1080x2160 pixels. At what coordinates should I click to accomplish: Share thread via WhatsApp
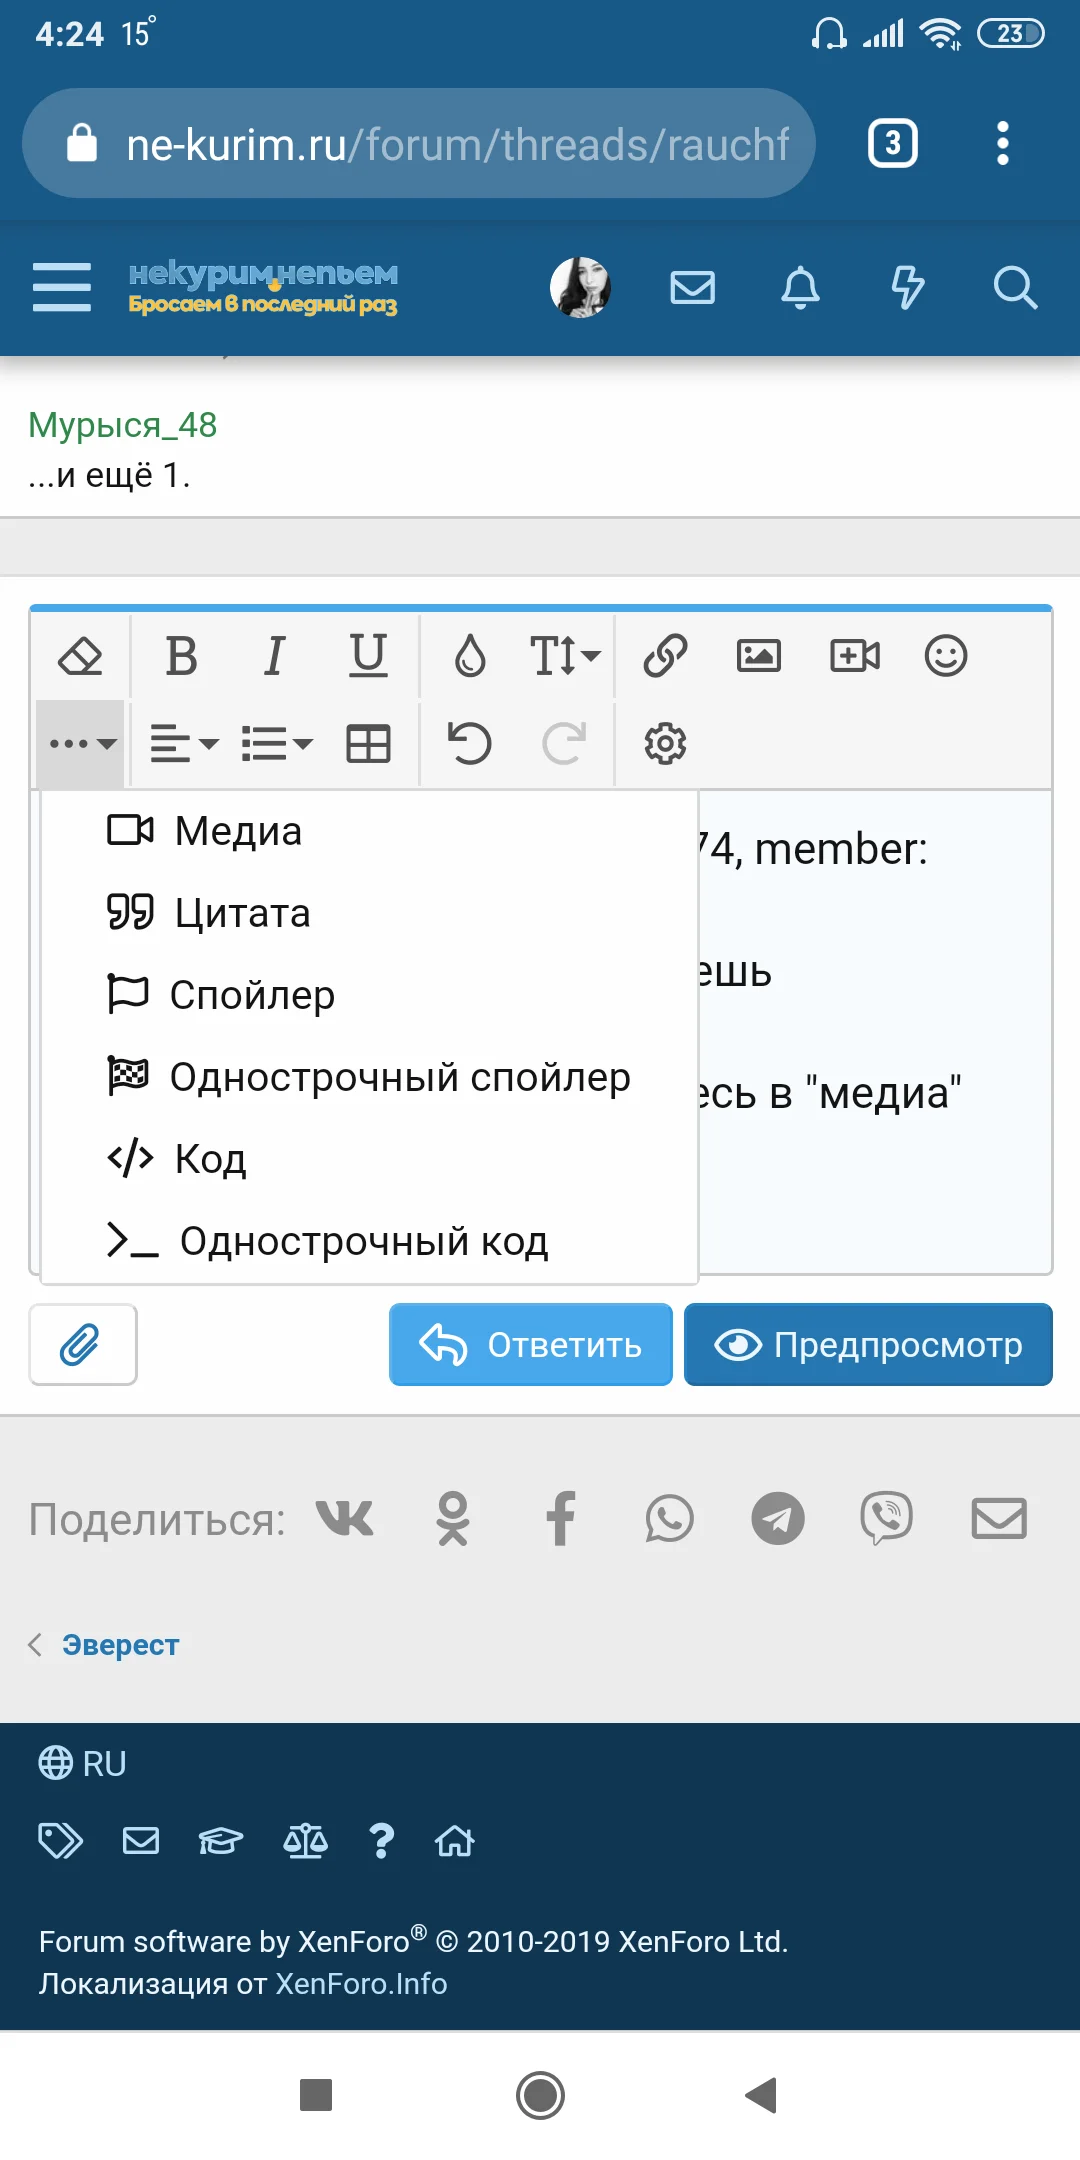(x=669, y=1519)
